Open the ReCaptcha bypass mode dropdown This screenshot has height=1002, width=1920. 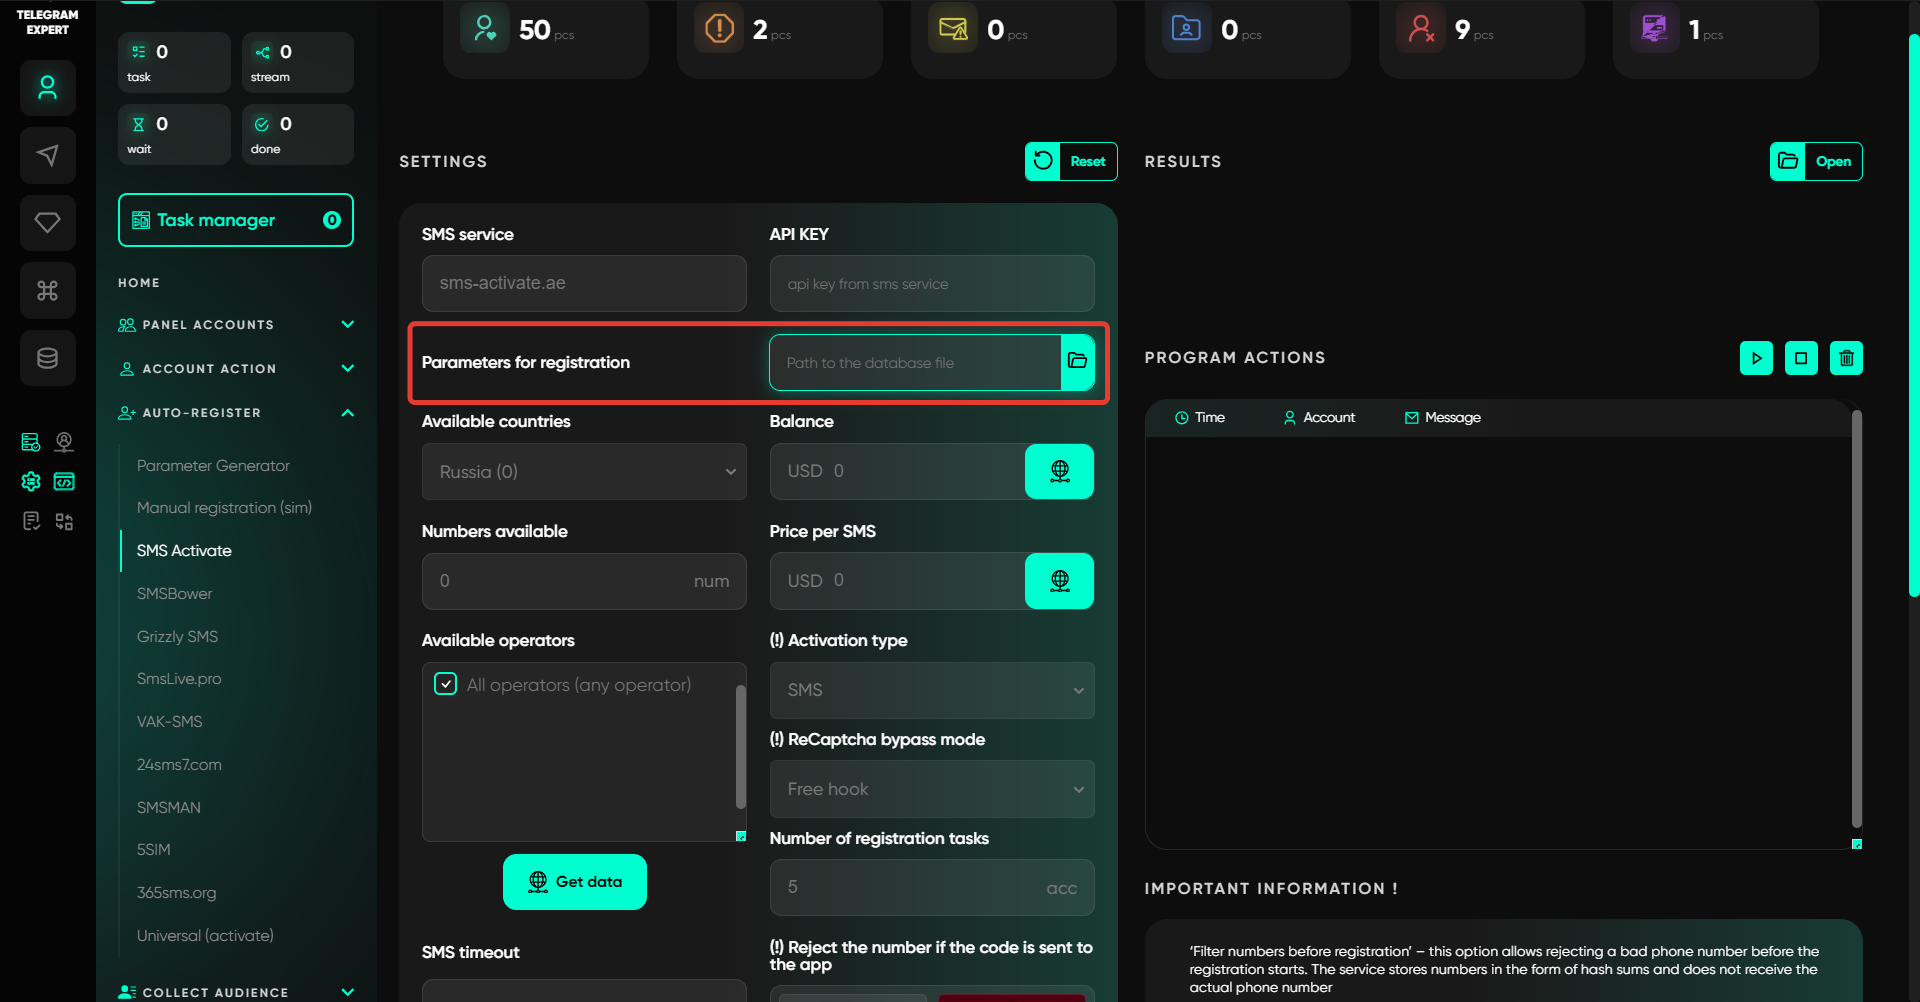[x=931, y=789]
